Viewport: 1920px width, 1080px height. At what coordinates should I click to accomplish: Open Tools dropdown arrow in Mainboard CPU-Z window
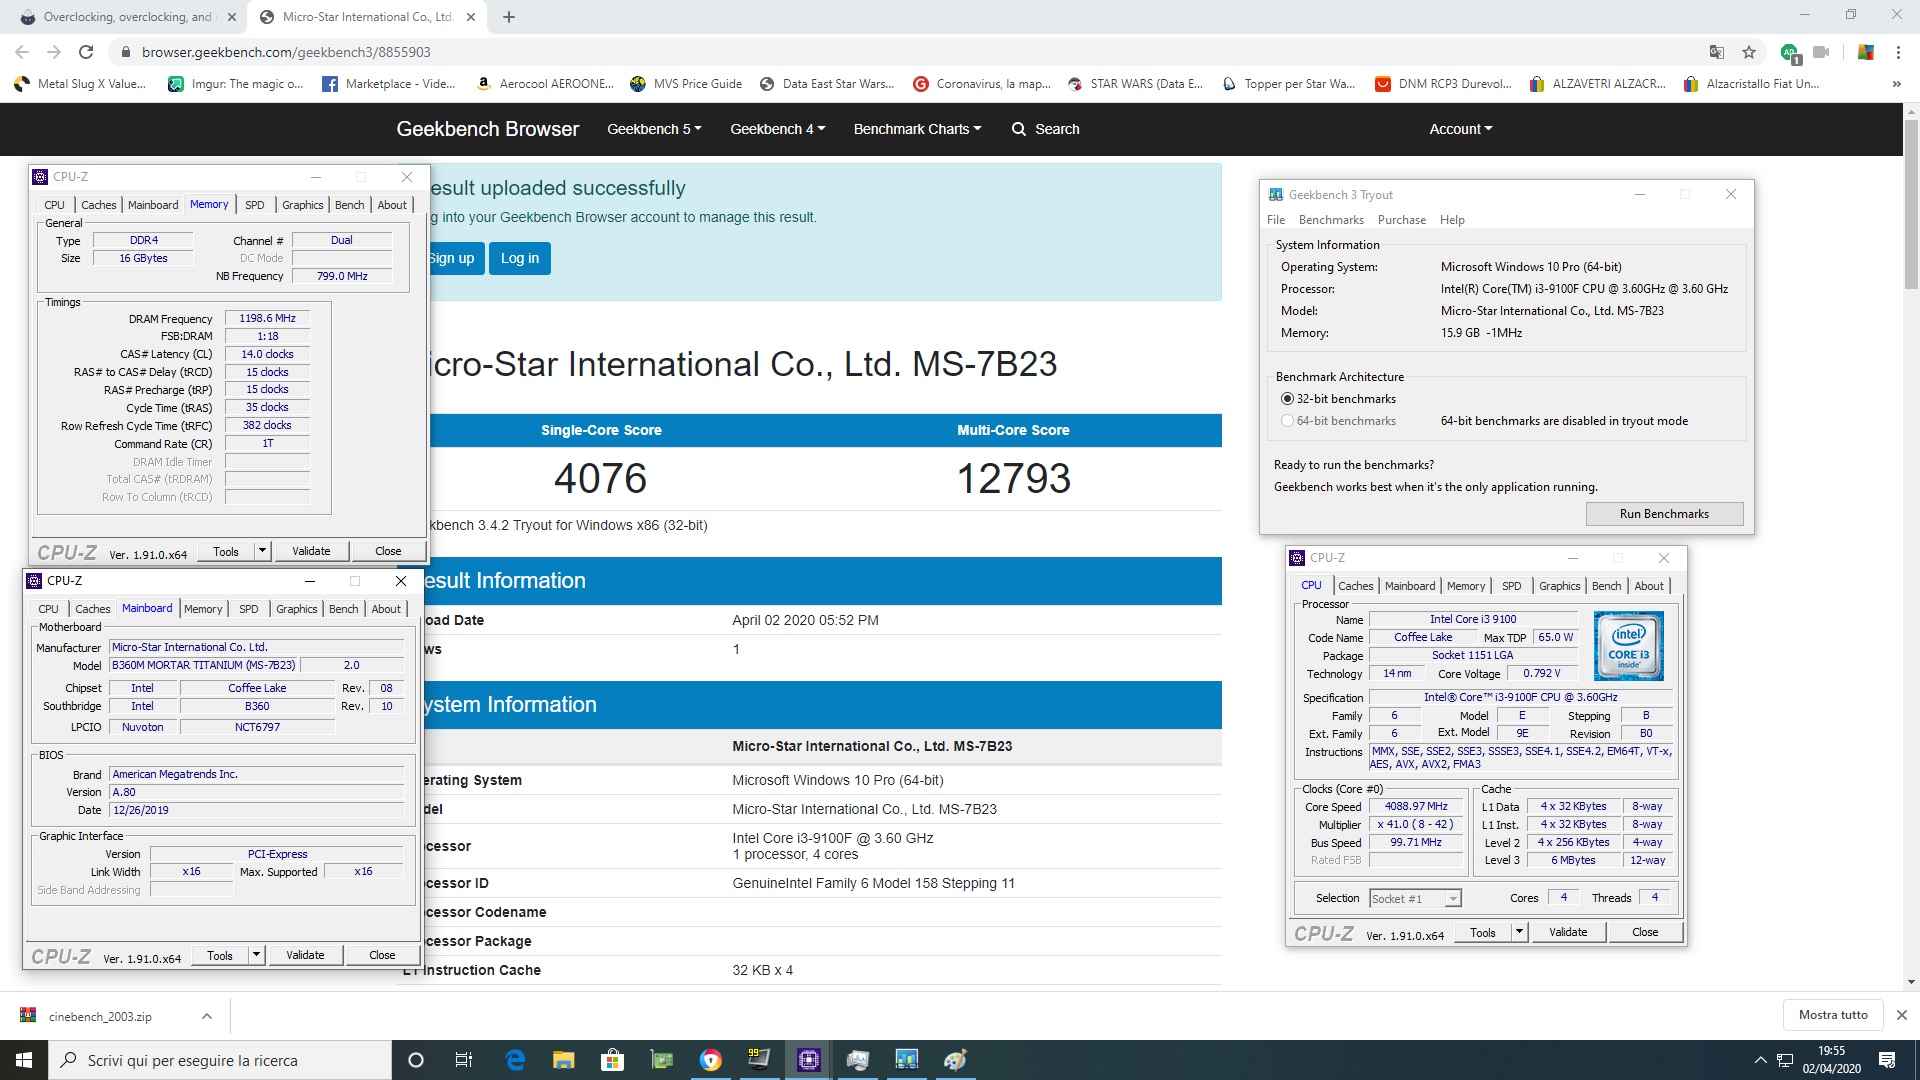click(256, 955)
